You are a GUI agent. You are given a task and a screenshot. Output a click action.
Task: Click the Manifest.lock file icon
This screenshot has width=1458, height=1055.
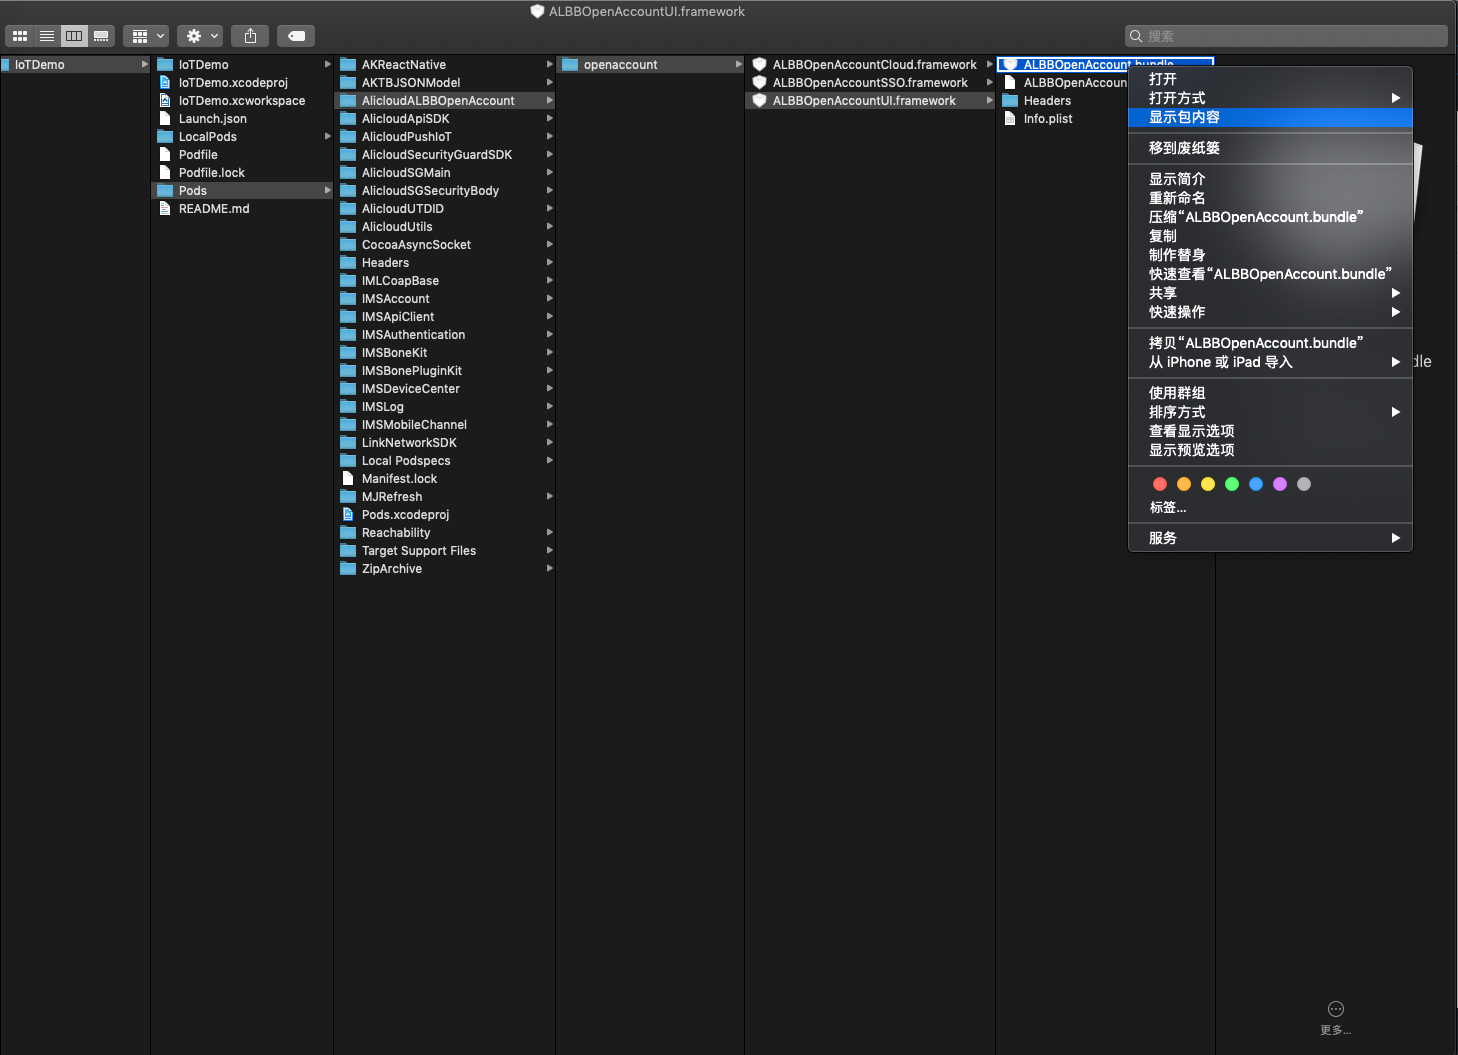(348, 479)
